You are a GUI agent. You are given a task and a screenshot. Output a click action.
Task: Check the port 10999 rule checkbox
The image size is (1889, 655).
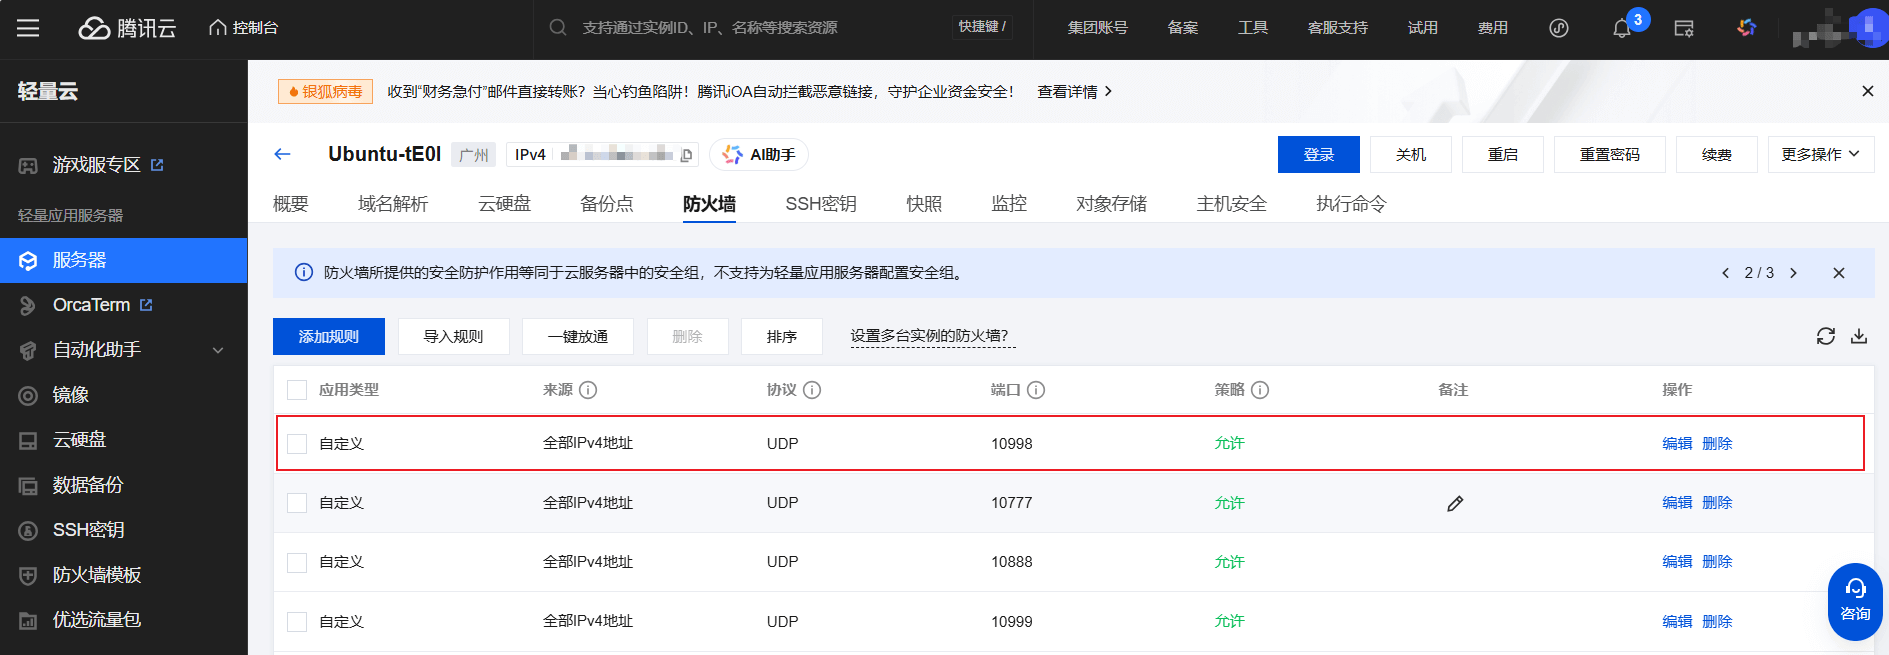pyautogui.click(x=297, y=622)
